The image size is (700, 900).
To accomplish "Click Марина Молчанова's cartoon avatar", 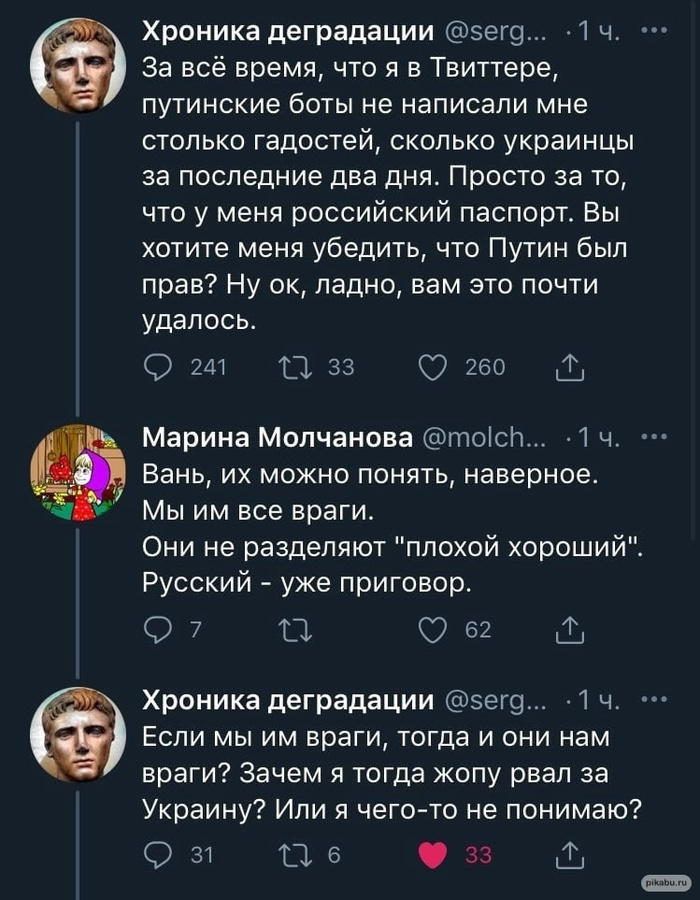I will tap(77, 472).
